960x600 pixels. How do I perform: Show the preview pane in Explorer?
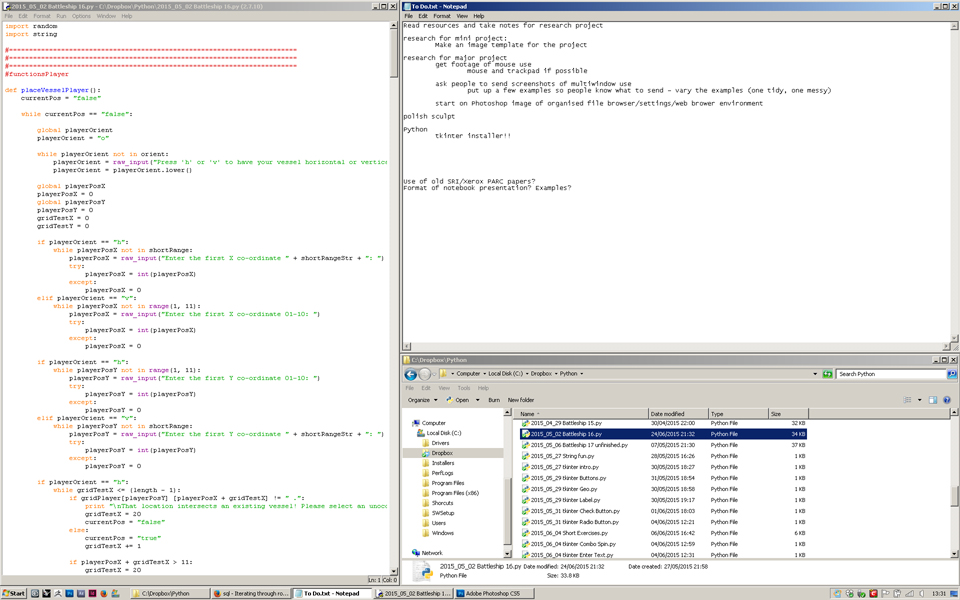click(x=933, y=400)
